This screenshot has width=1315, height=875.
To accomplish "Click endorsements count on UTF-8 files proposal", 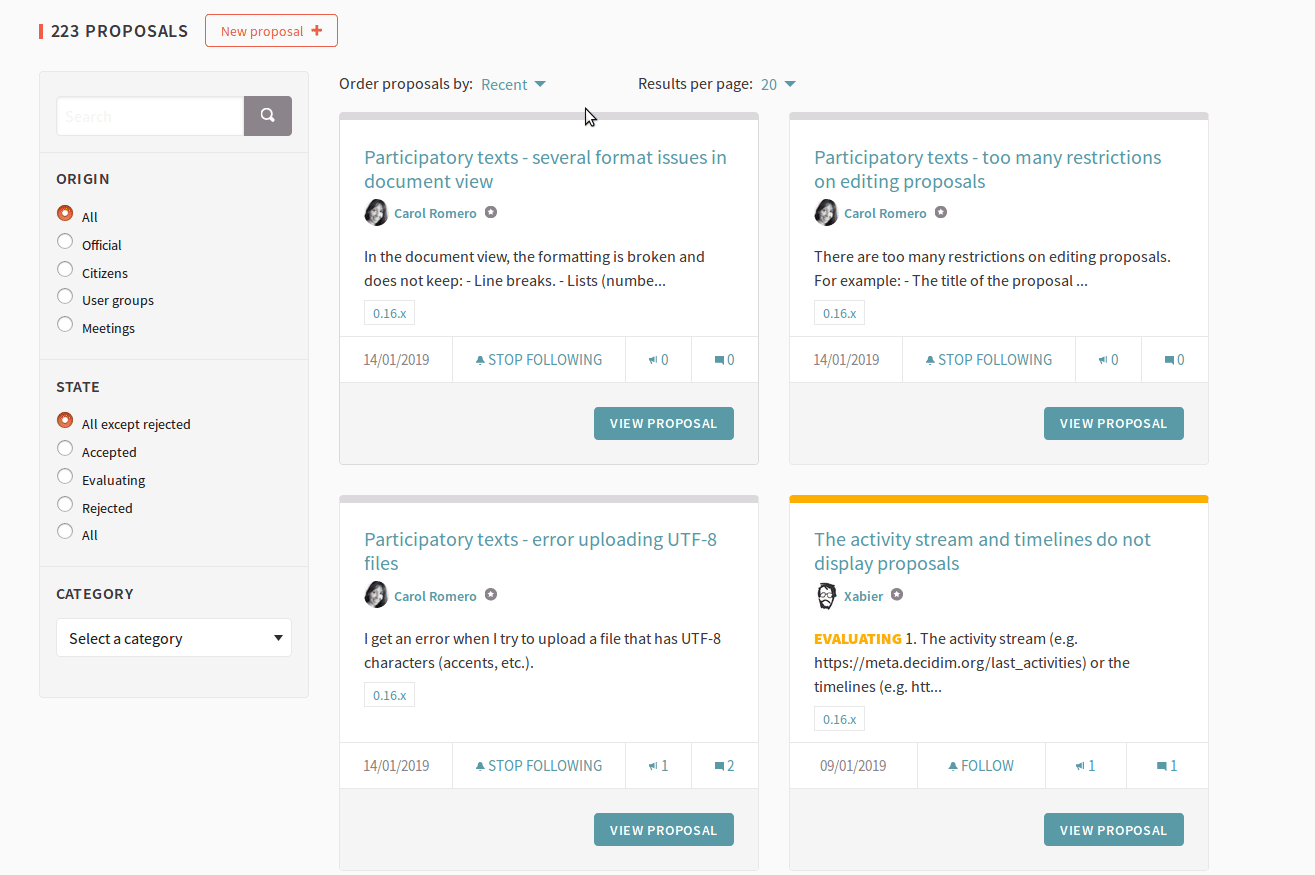I will click(x=658, y=766).
